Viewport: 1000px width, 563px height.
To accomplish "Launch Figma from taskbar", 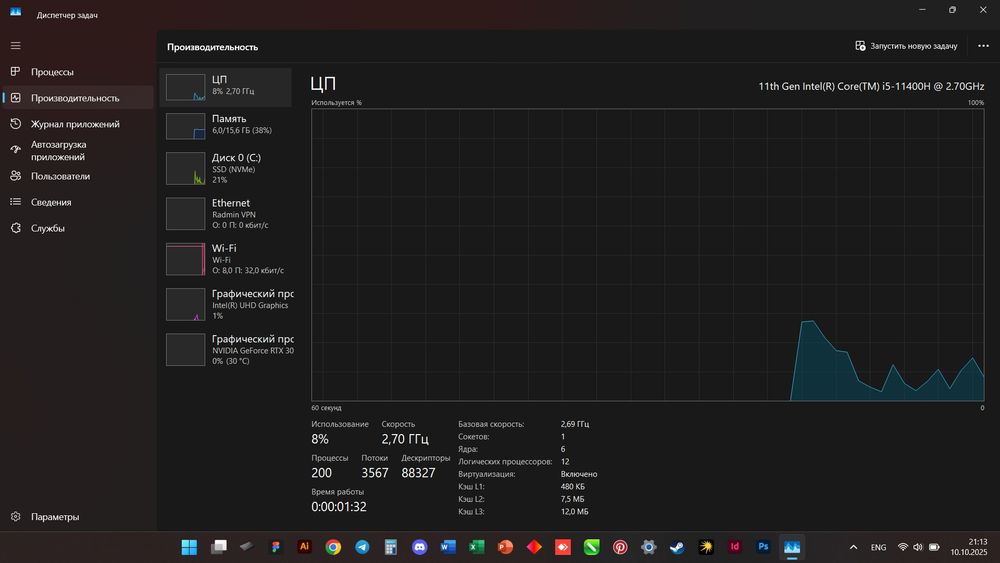I will coord(276,547).
